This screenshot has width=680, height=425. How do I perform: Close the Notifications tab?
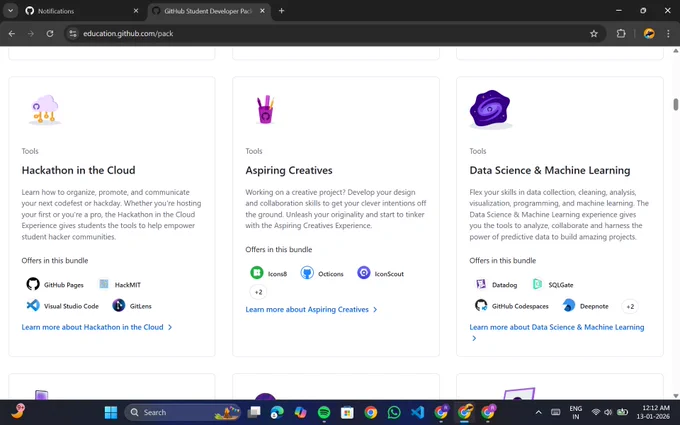tap(136, 11)
